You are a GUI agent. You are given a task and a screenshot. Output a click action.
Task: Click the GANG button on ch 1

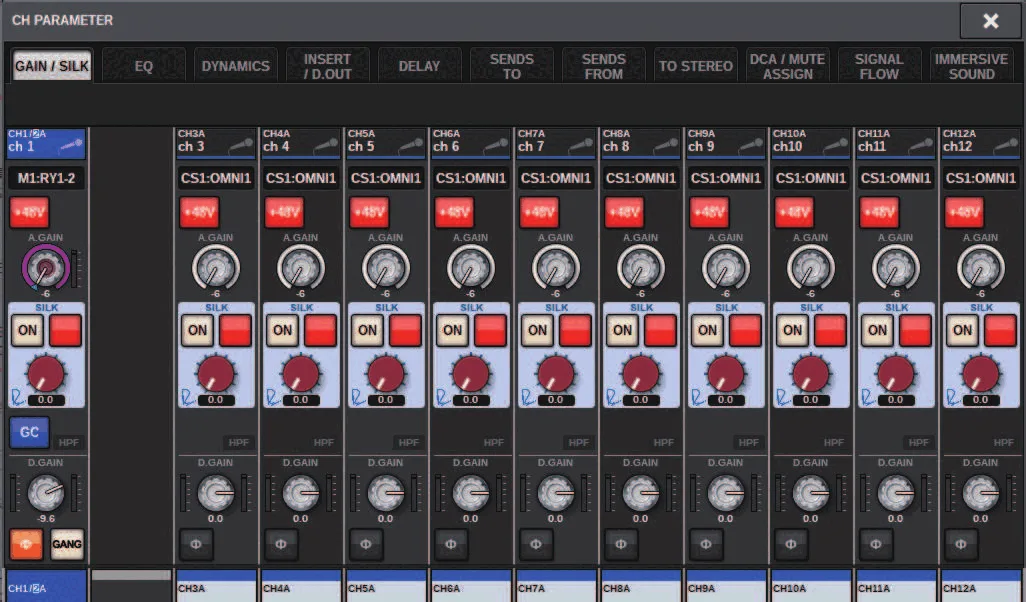(67, 544)
